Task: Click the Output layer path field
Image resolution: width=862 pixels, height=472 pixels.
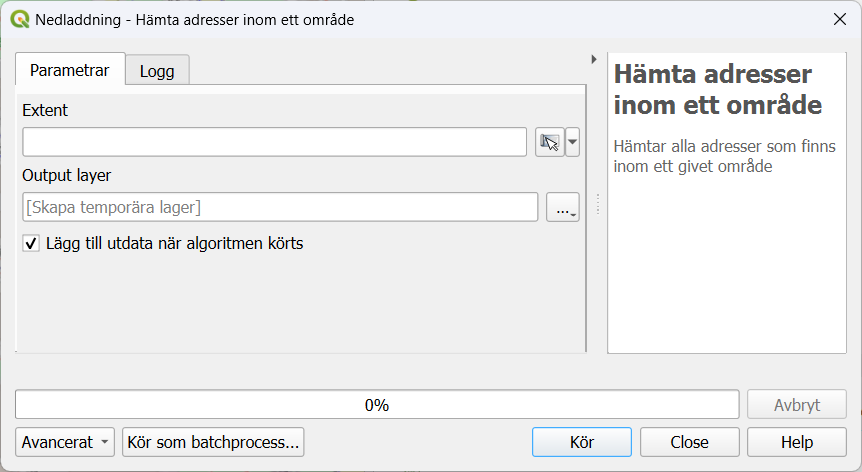Action: click(x=280, y=207)
